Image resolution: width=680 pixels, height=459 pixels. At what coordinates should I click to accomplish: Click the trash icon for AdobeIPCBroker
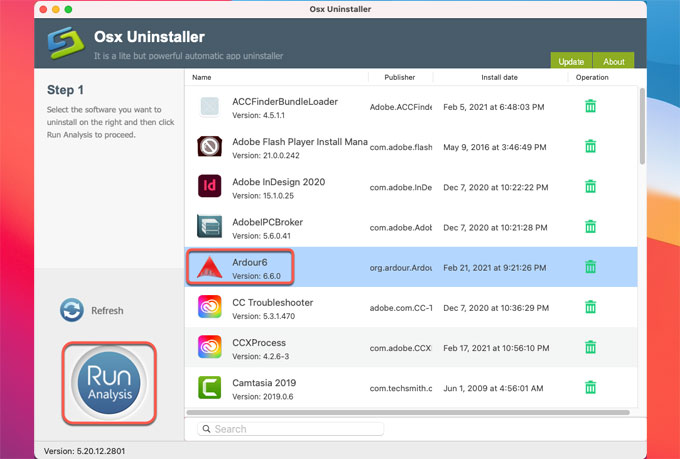click(x=590, y=226)
